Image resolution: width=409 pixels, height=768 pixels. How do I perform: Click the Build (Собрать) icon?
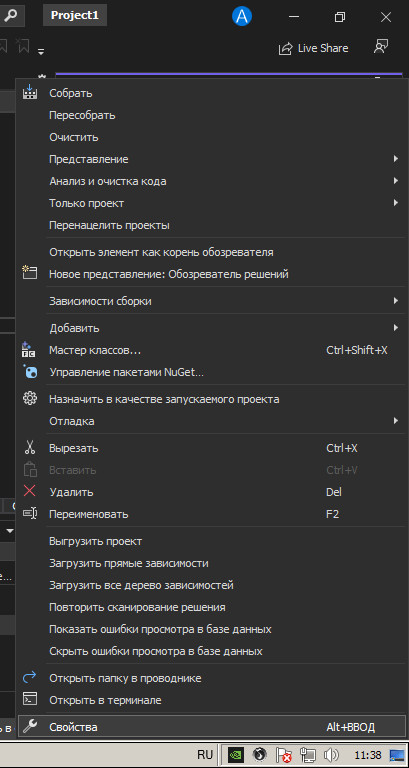pyautogui.click(x=30, y=93)
